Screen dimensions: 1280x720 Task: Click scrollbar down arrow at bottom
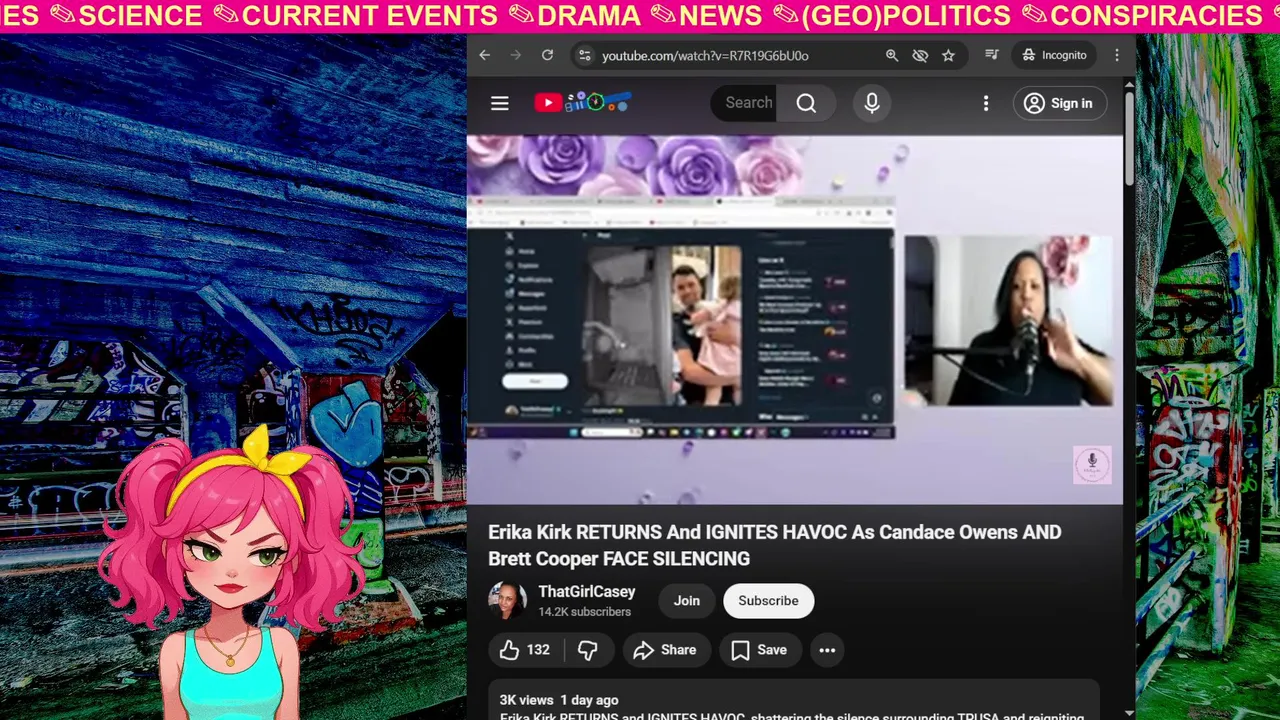point(1129,712)
